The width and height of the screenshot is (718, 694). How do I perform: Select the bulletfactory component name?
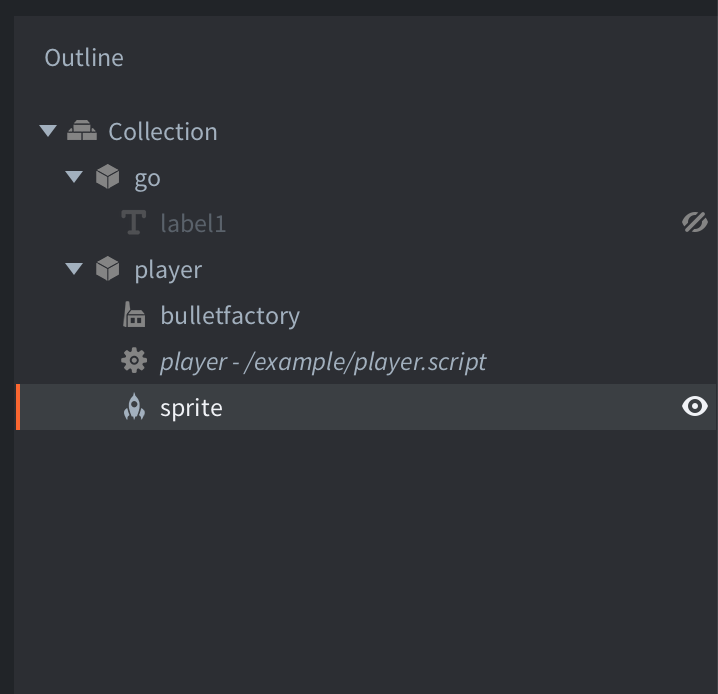coord(230,316)
